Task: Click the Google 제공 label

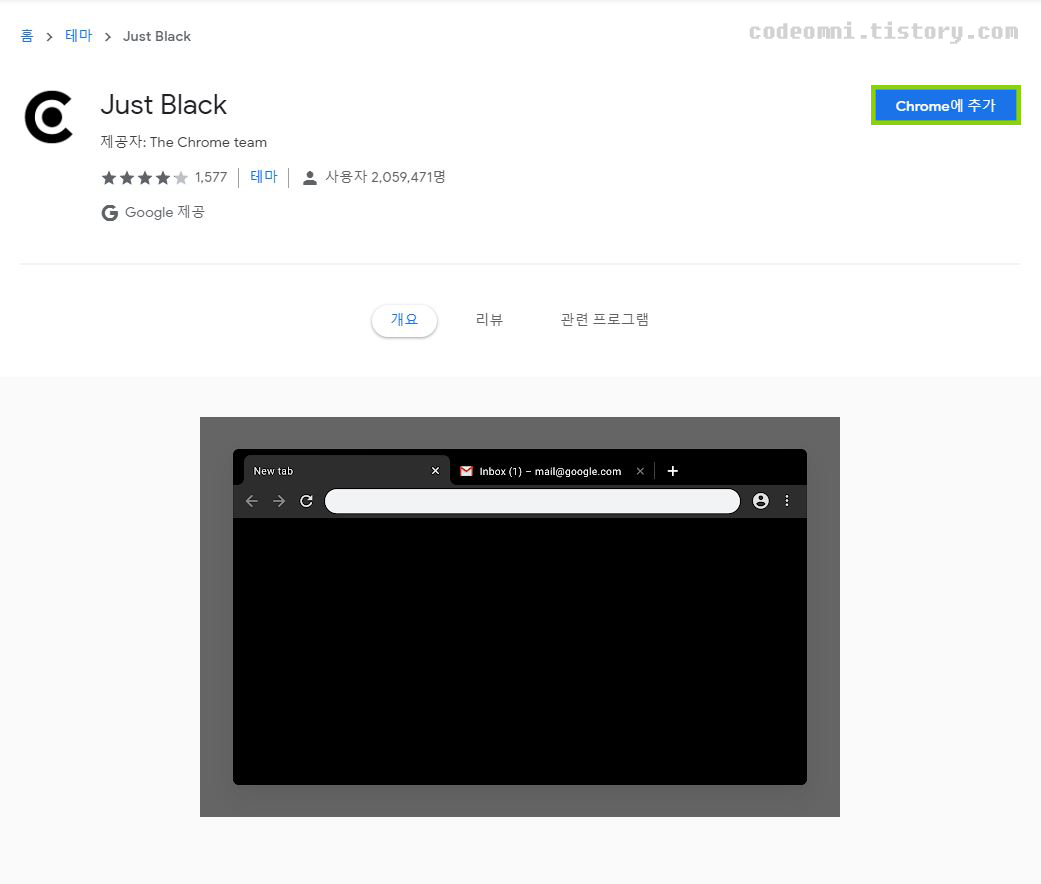Action: click(165, 212)
